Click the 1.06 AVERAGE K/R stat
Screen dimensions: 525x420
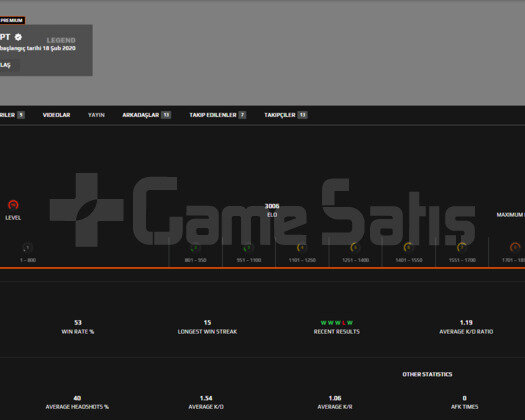[x=335, y=402]
